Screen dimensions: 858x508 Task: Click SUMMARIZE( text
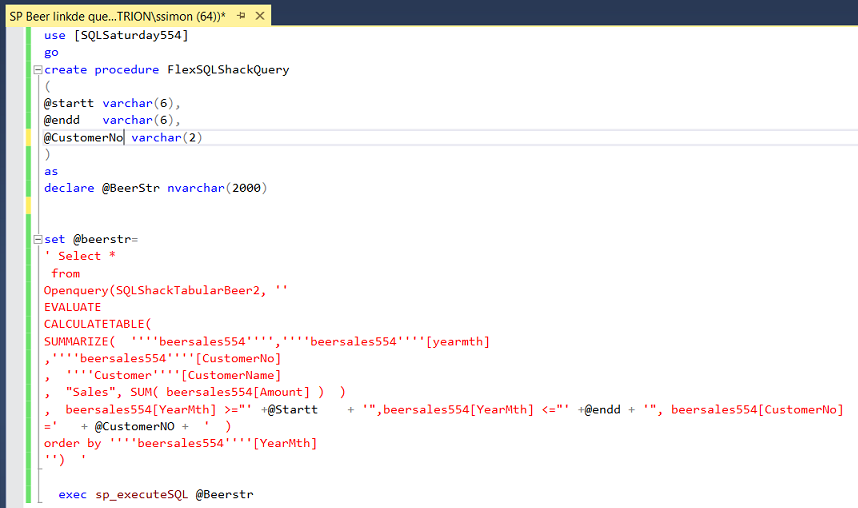tap(80, 342)
